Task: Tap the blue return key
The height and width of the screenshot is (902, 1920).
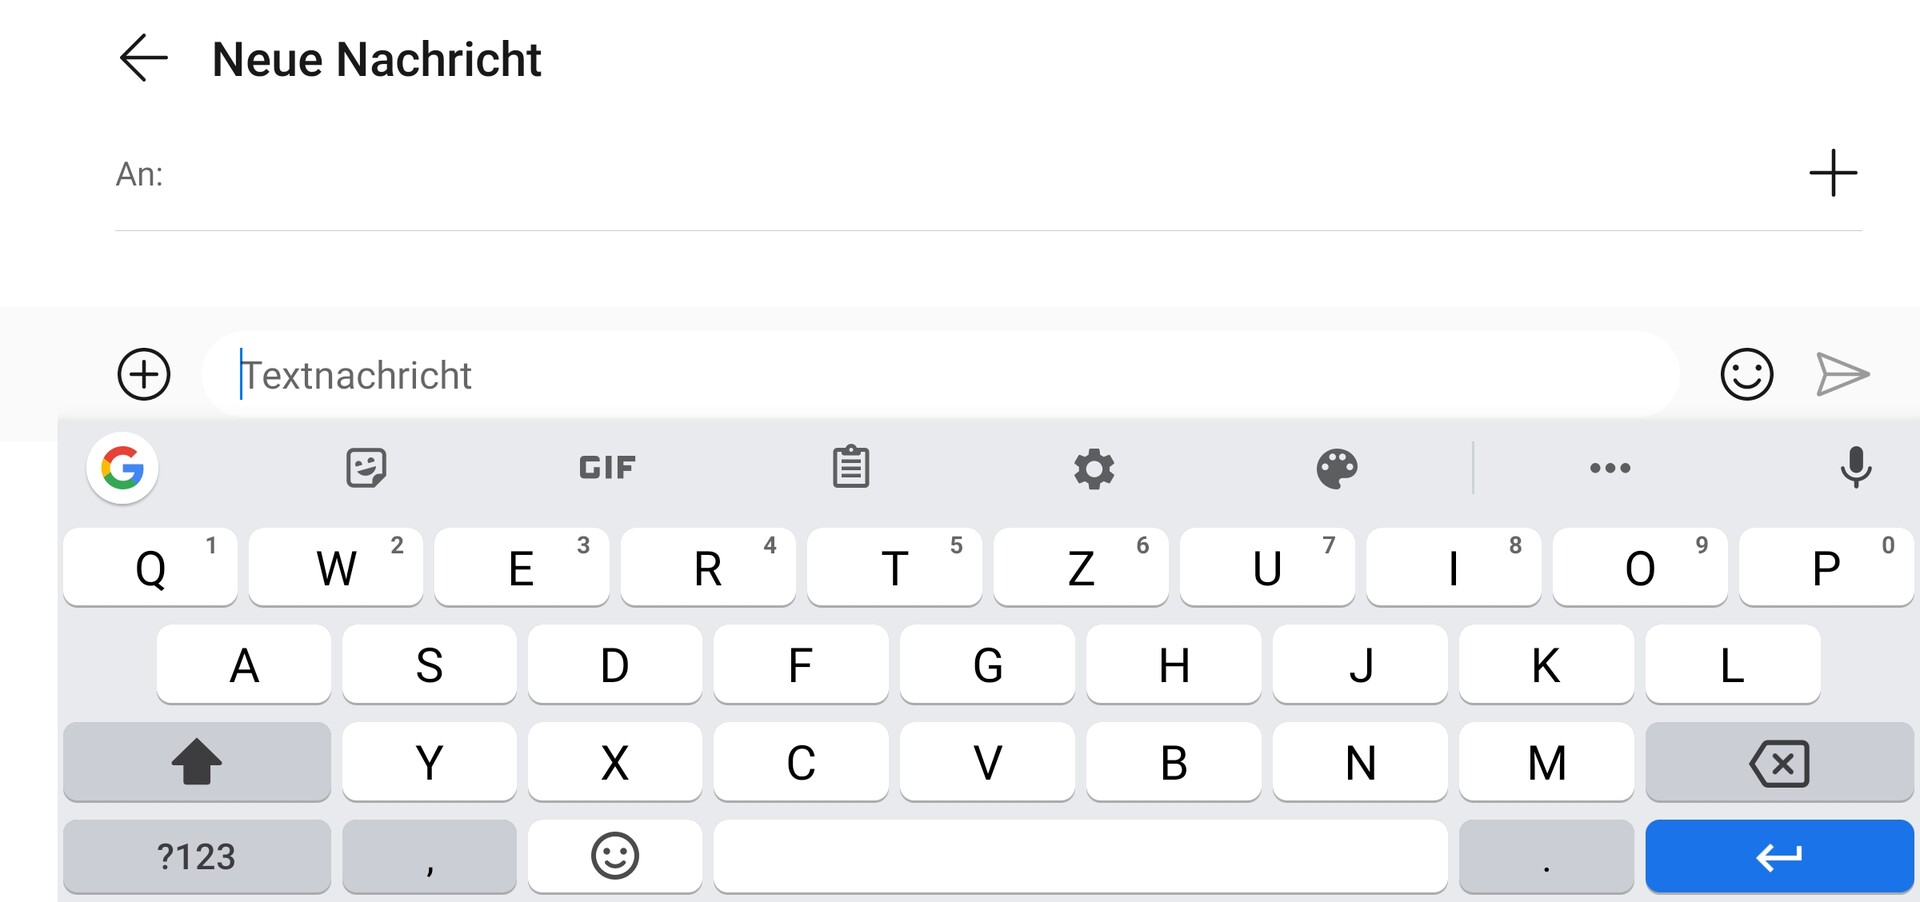Action: [1779, 857]
